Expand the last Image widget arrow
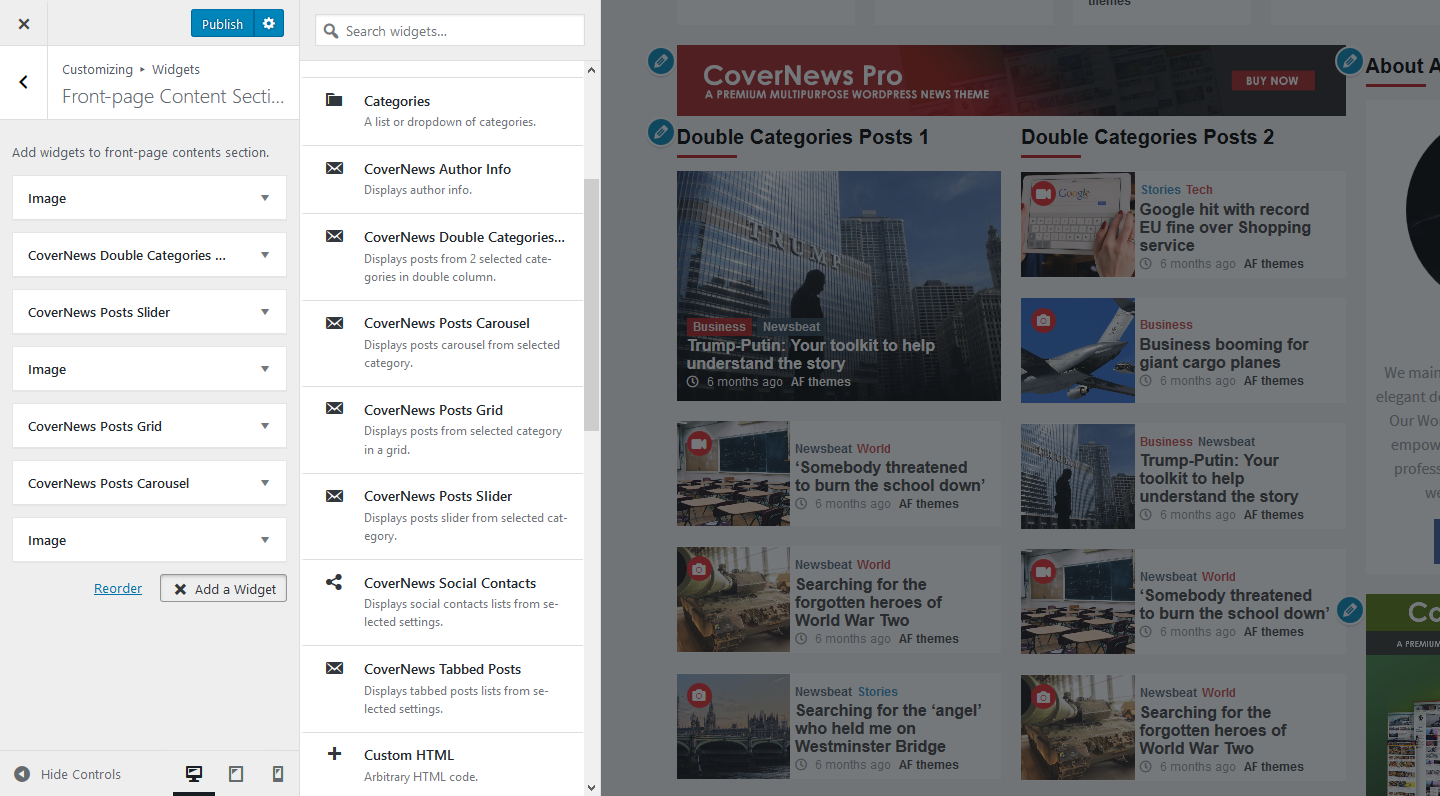Viewport: 1440px width, 796px height. 265,540
